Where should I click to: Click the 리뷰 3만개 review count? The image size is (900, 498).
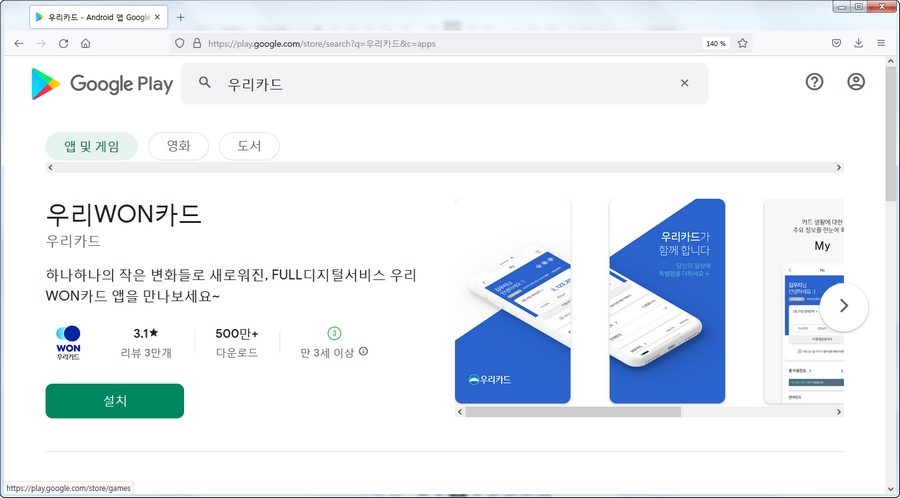146,353
